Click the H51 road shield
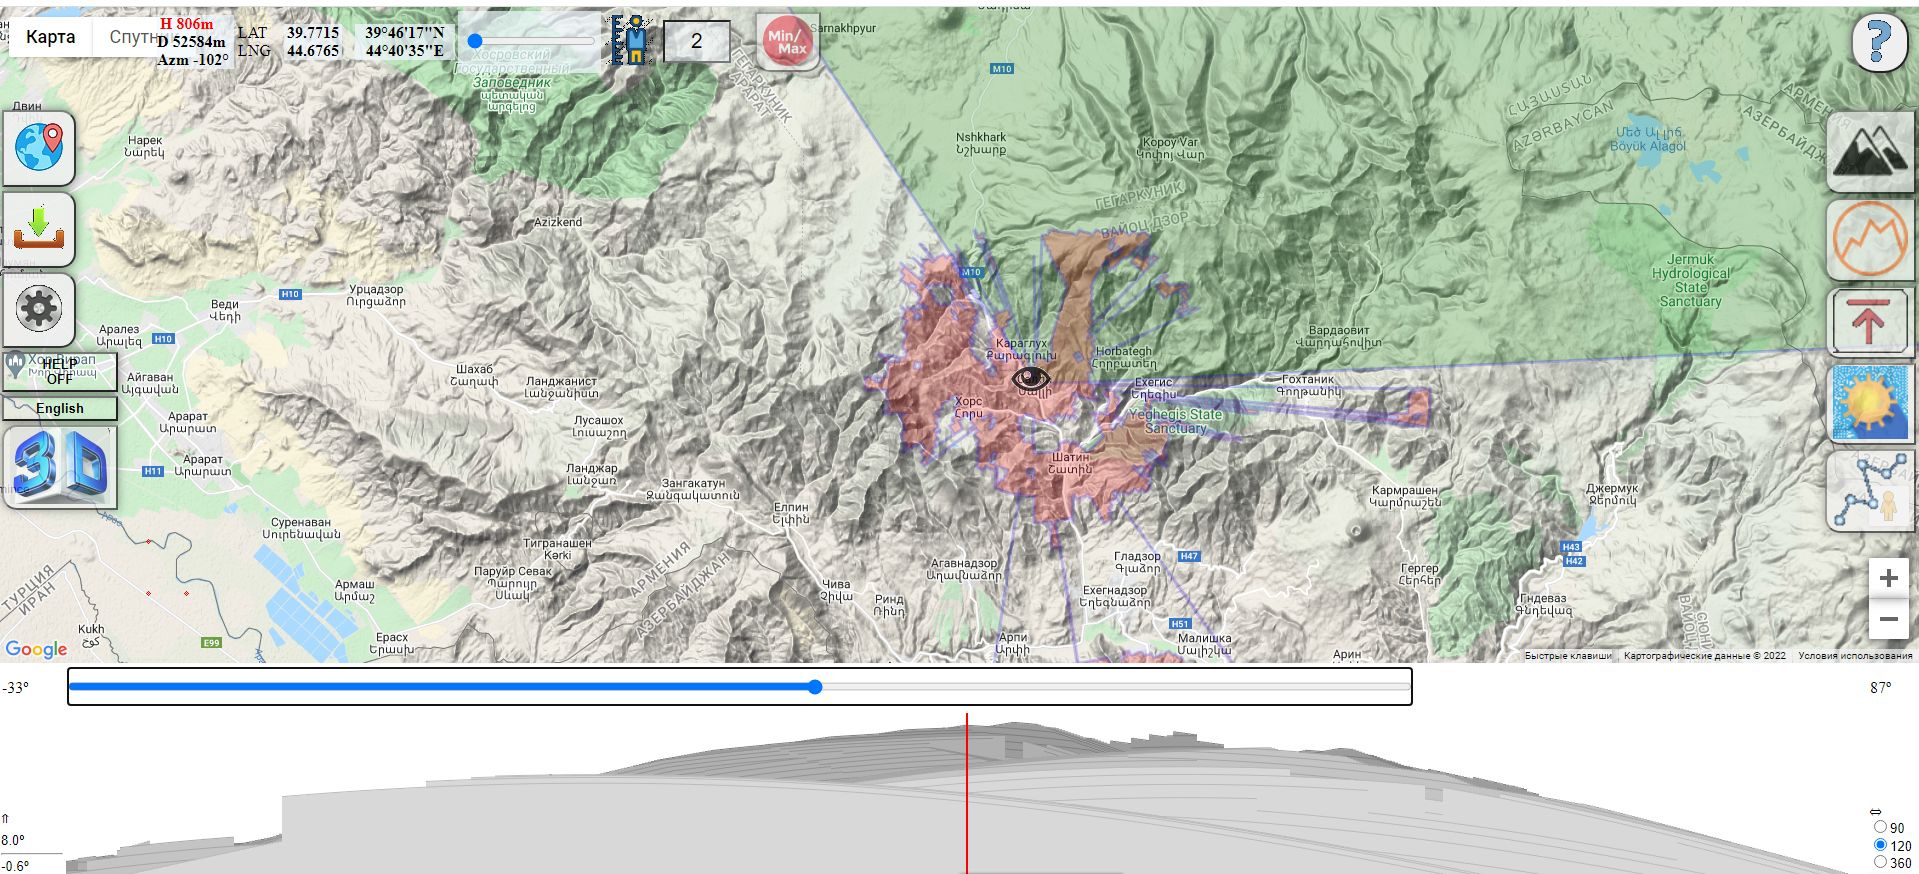1919x874 pixels. (1180, 624)
